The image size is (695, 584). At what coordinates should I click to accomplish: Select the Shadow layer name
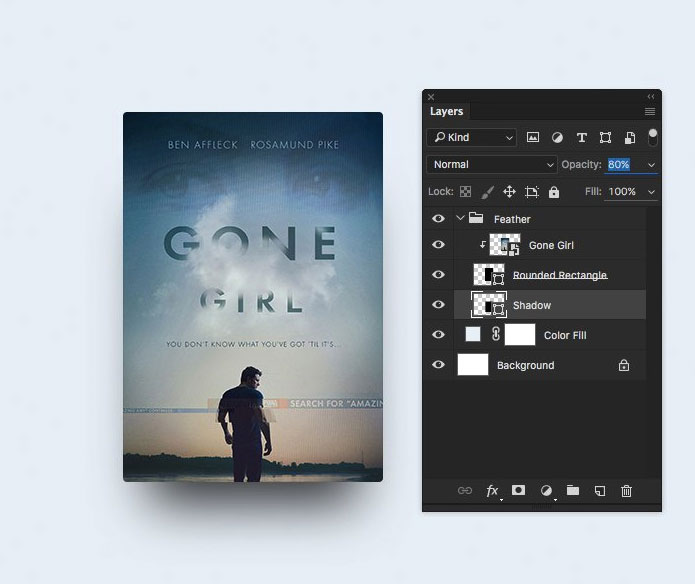[532, 305]
